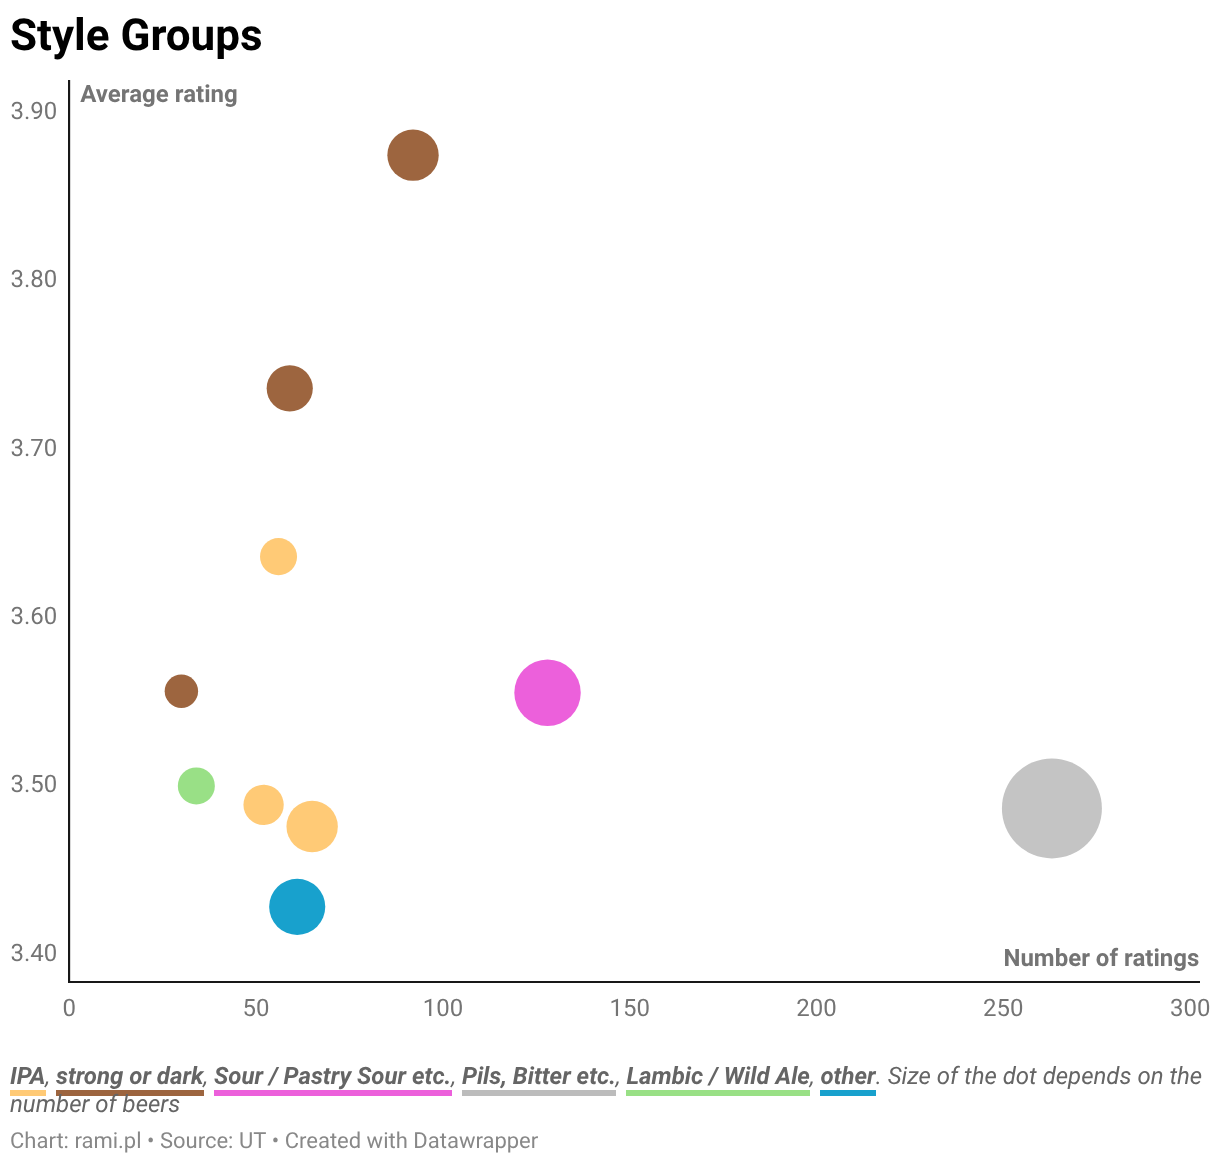1220x1164 pixels.
Task: Click the orange IPA legend color bar
Action: pos(28,1093)
